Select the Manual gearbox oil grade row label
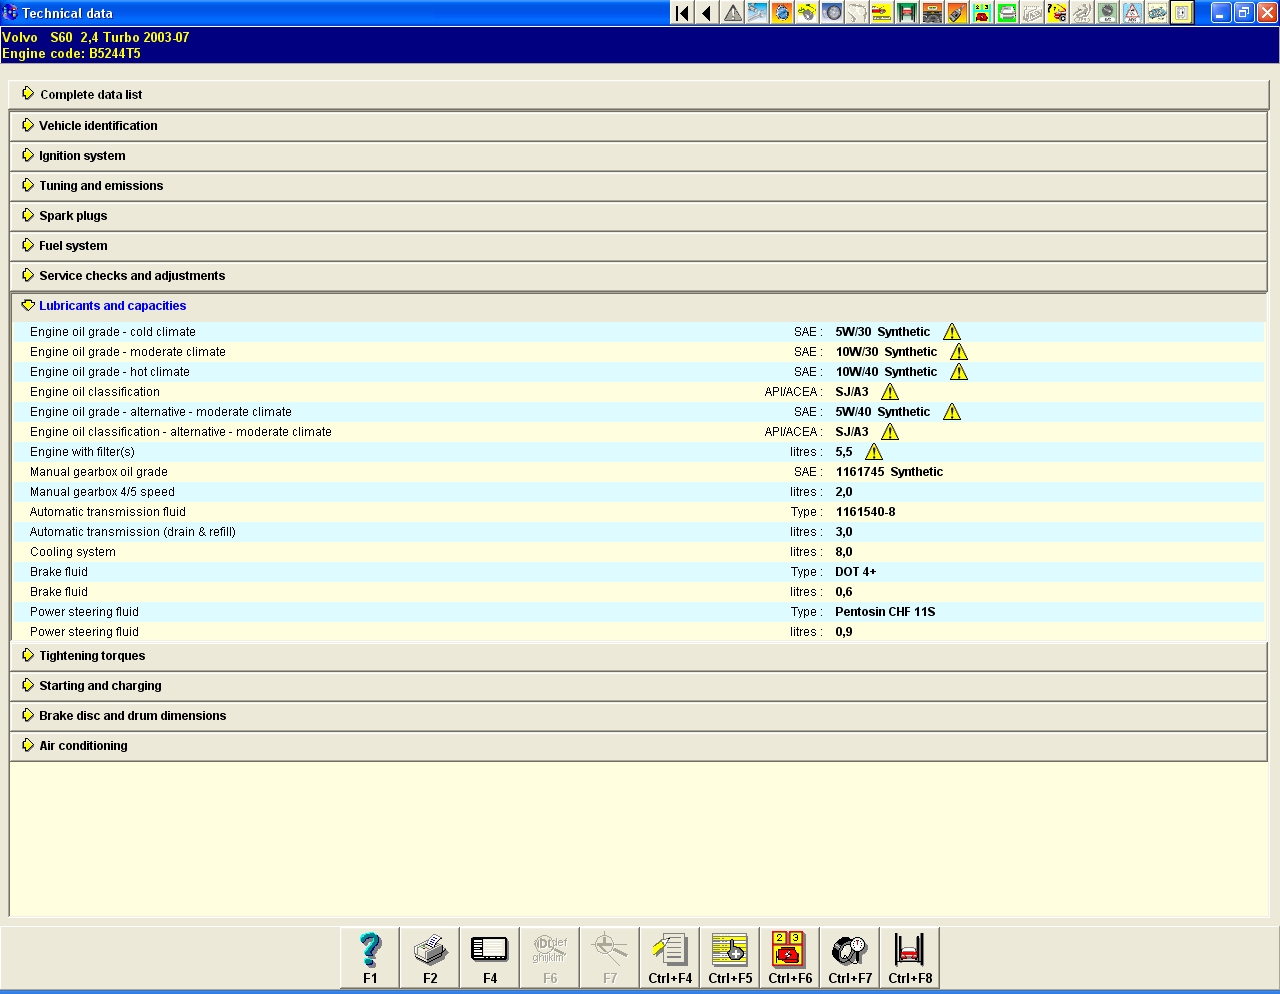The width and height of the screenshot is (1280, 994). pyautogui.click(x=99, y=472)
